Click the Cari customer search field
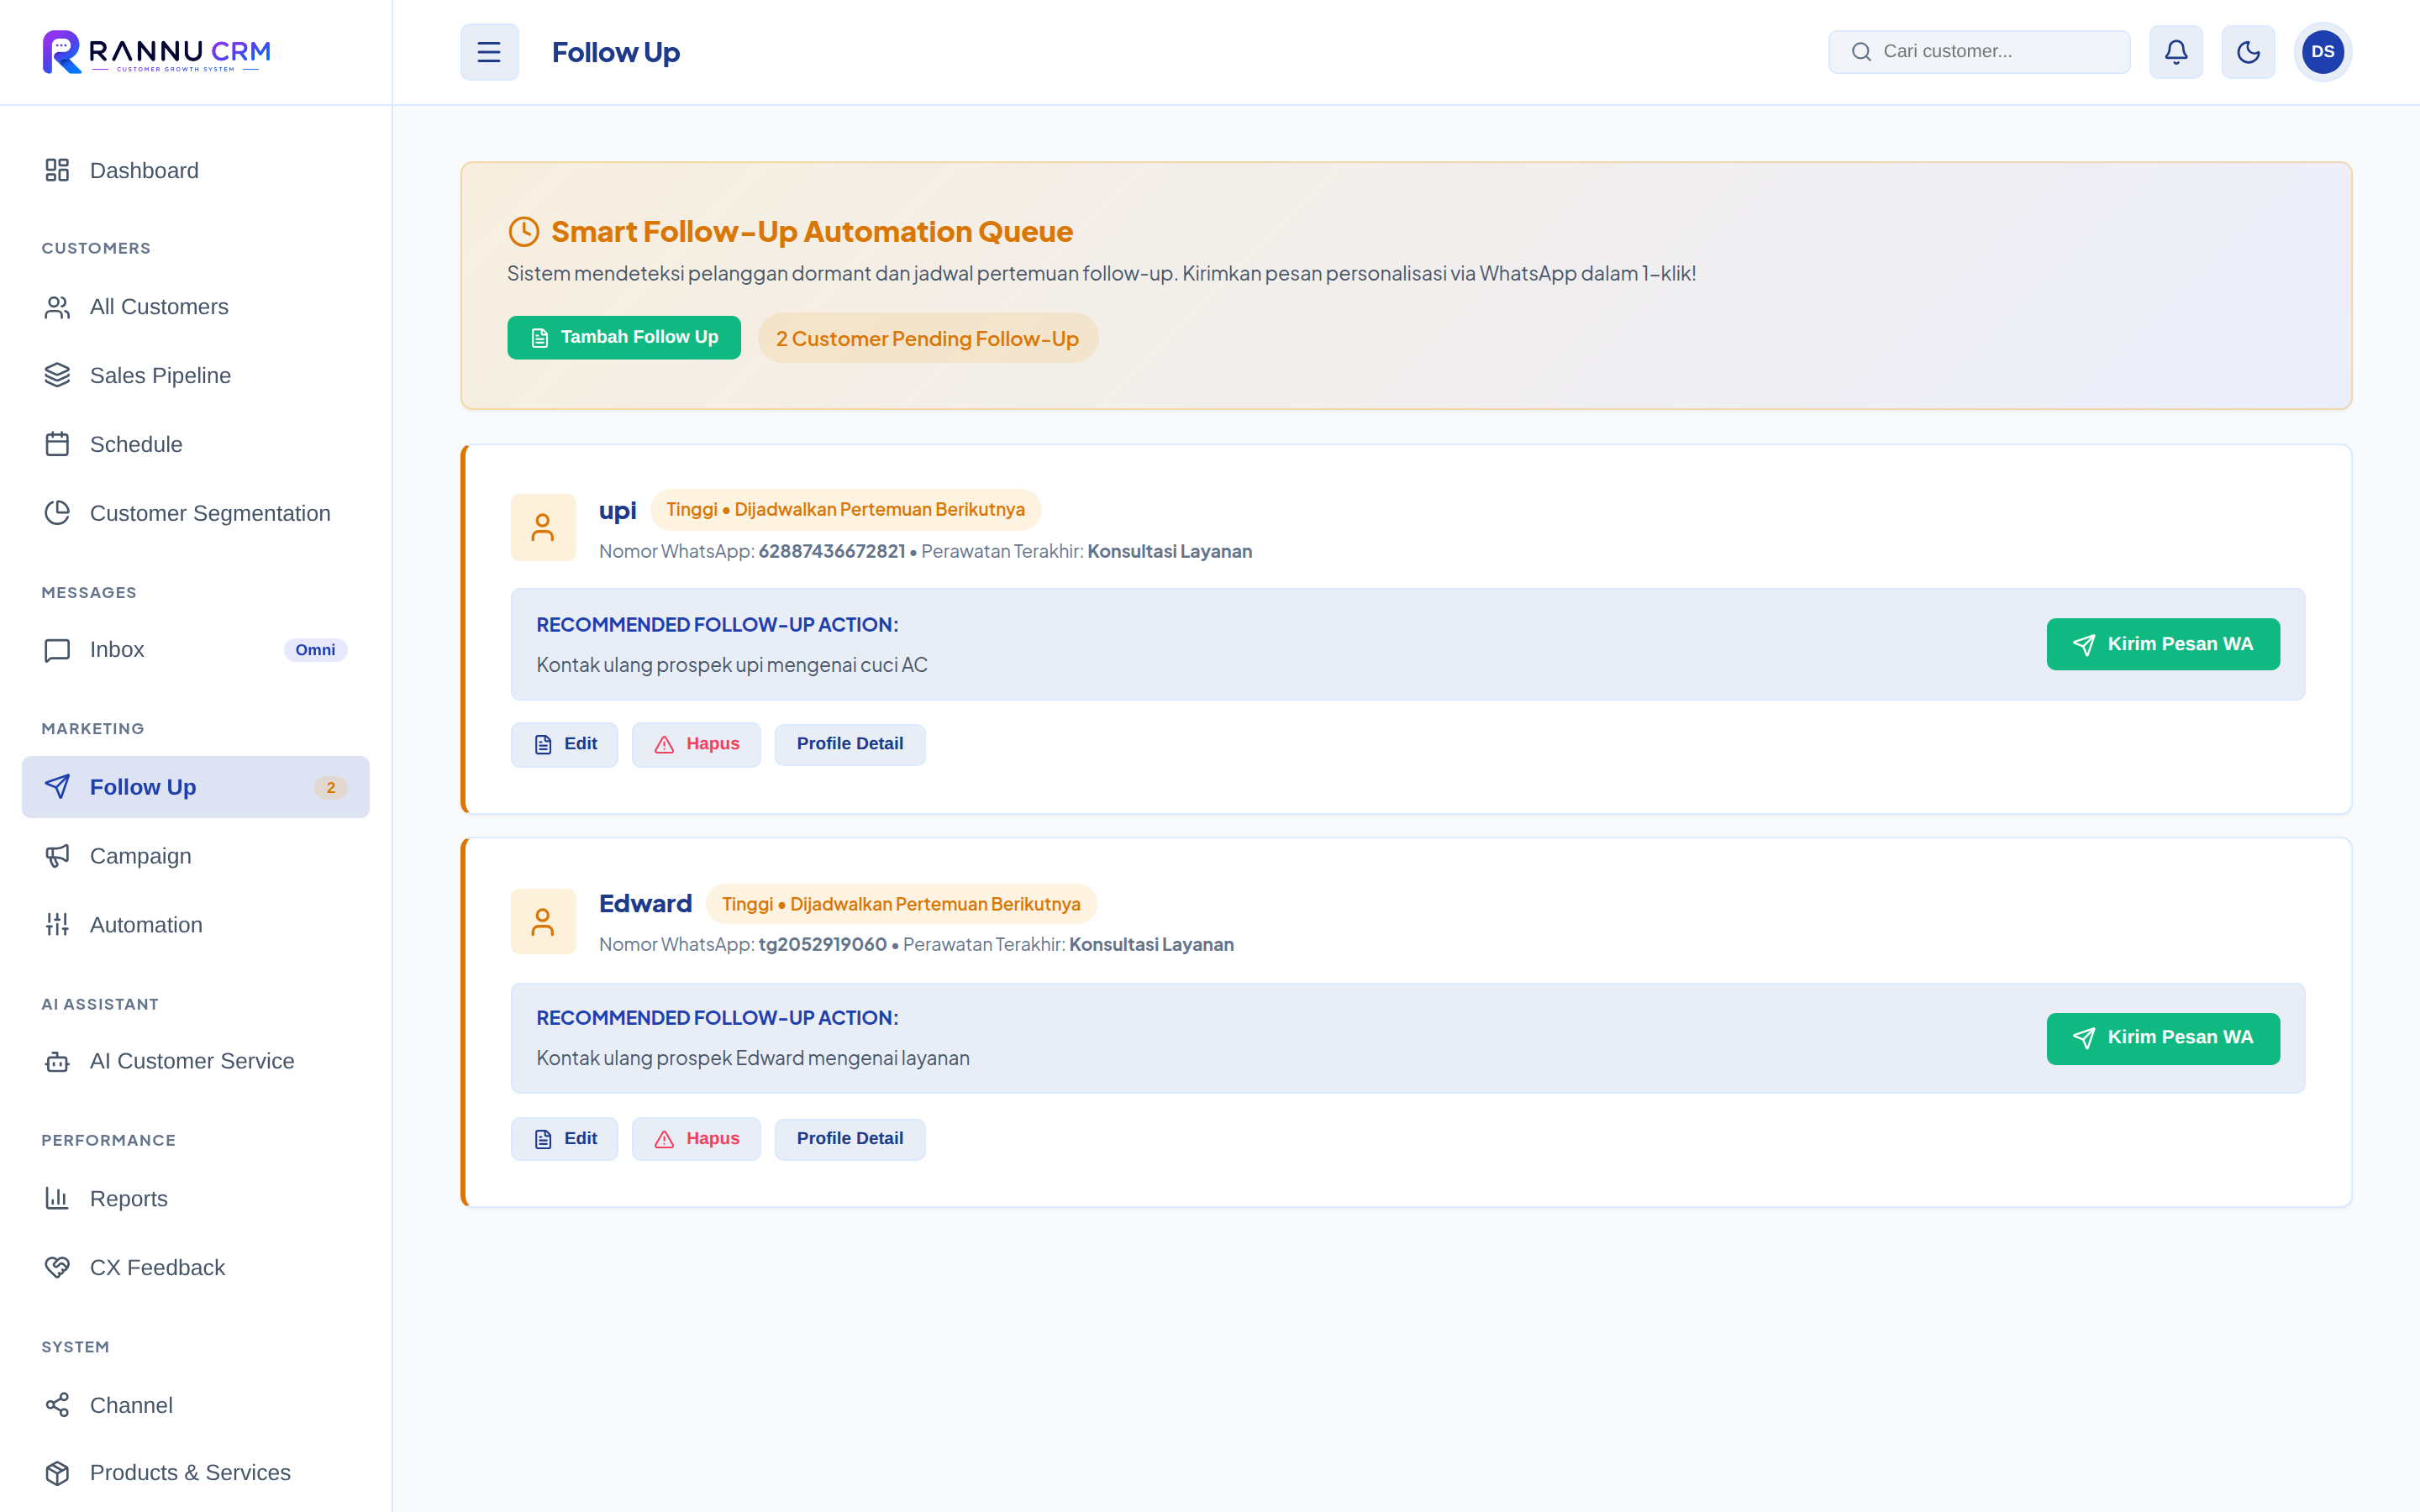This screenshot has width=2420, height=1512. pyautogui.click(x=1978, y=52)
